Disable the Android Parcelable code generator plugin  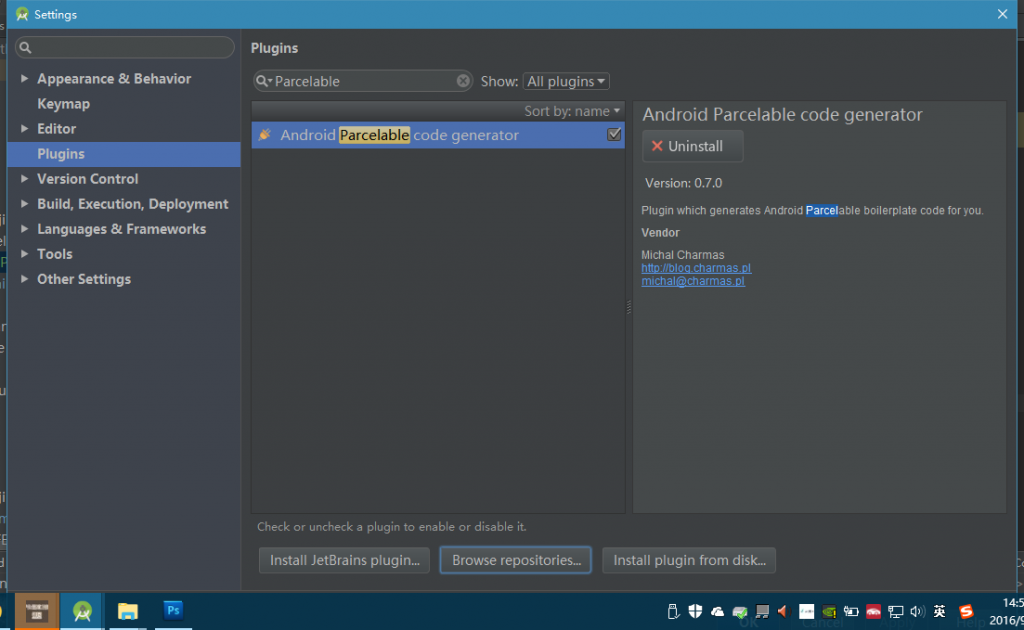[x=614, y=135]
